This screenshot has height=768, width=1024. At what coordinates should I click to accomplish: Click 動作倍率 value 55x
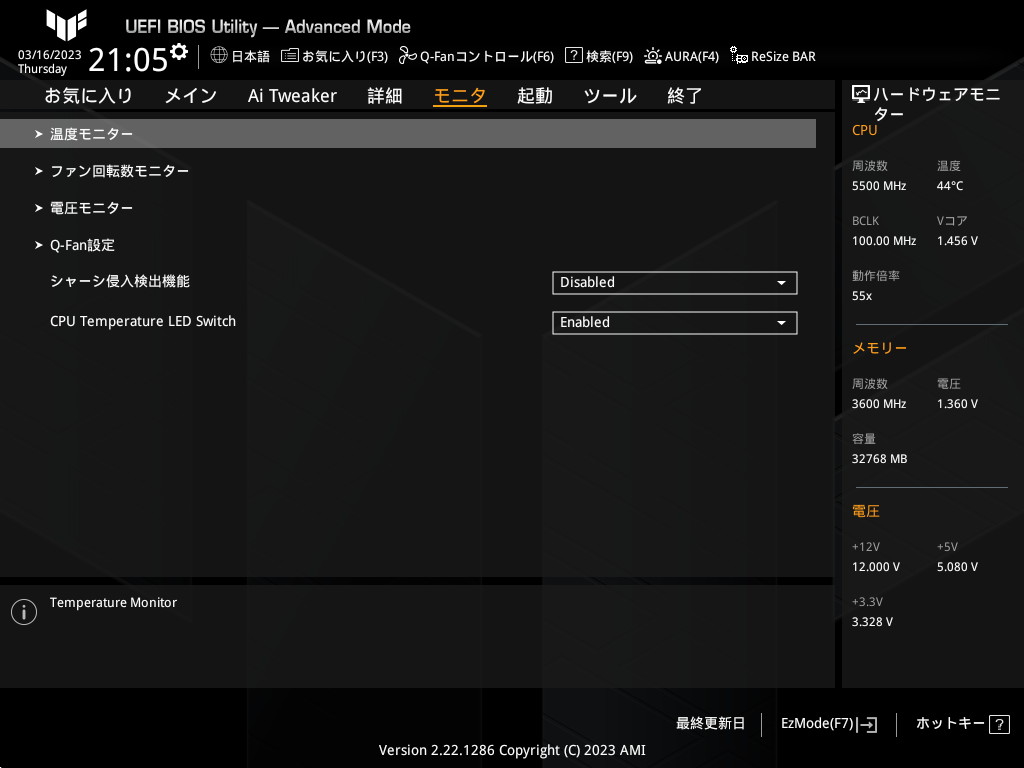[861, 295]
